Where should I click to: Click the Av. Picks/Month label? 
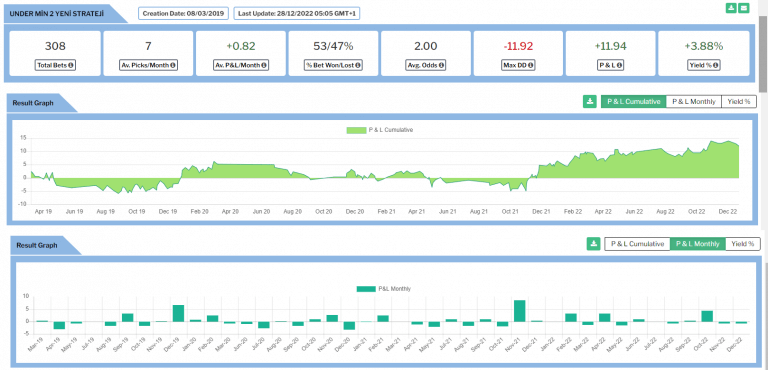[x=148, y=65]
